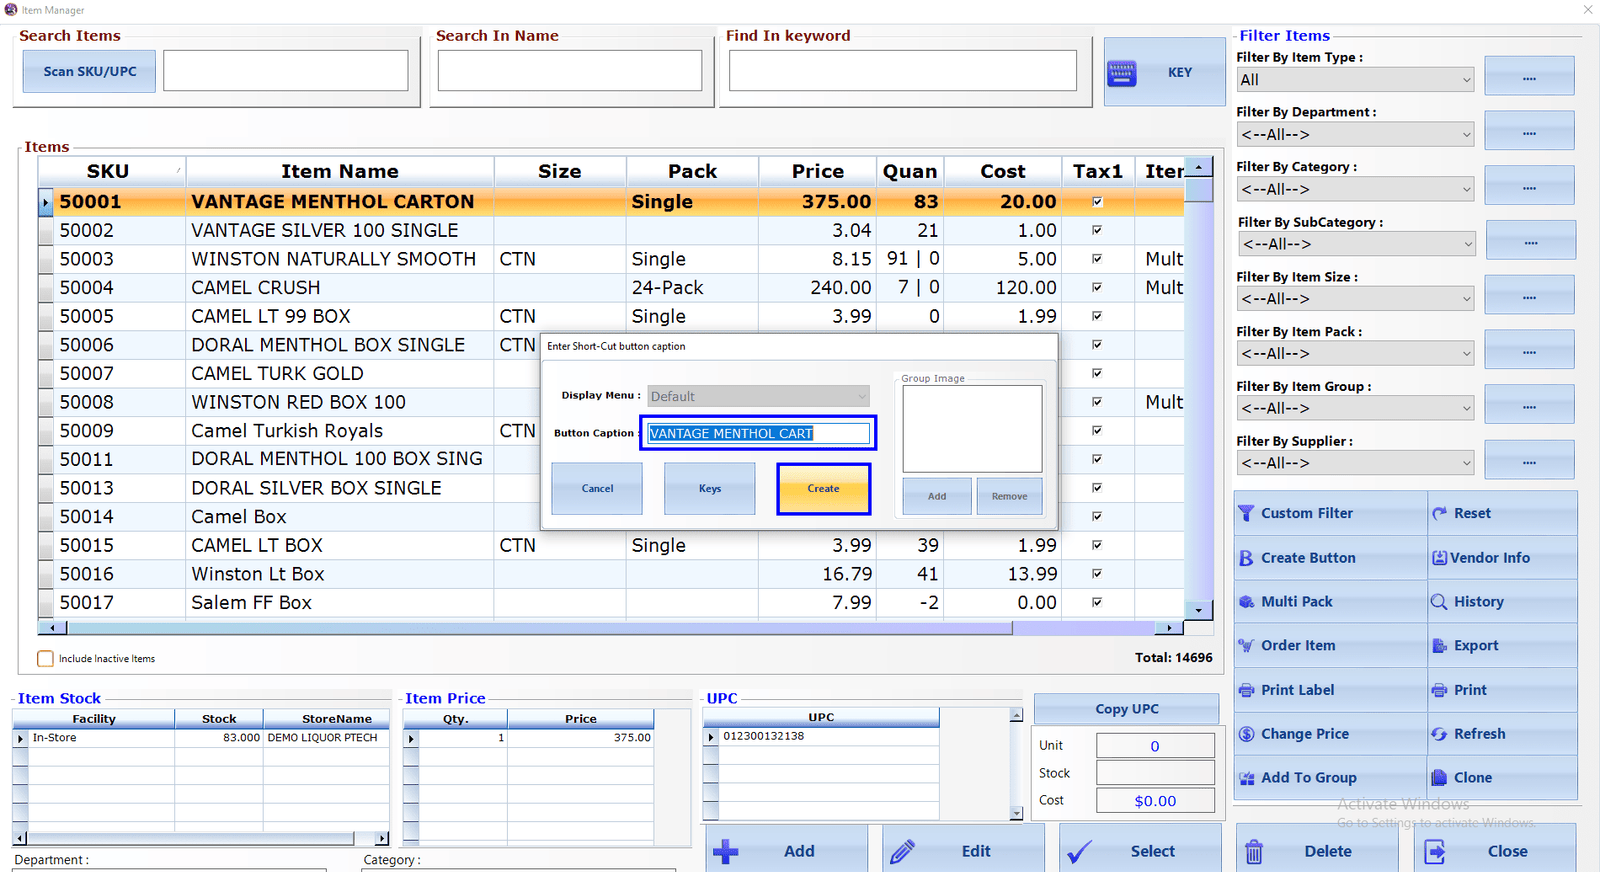
Task: Toggle Tax1 checkbox for Salem FF Box
Action: [x=1097, y=602]
